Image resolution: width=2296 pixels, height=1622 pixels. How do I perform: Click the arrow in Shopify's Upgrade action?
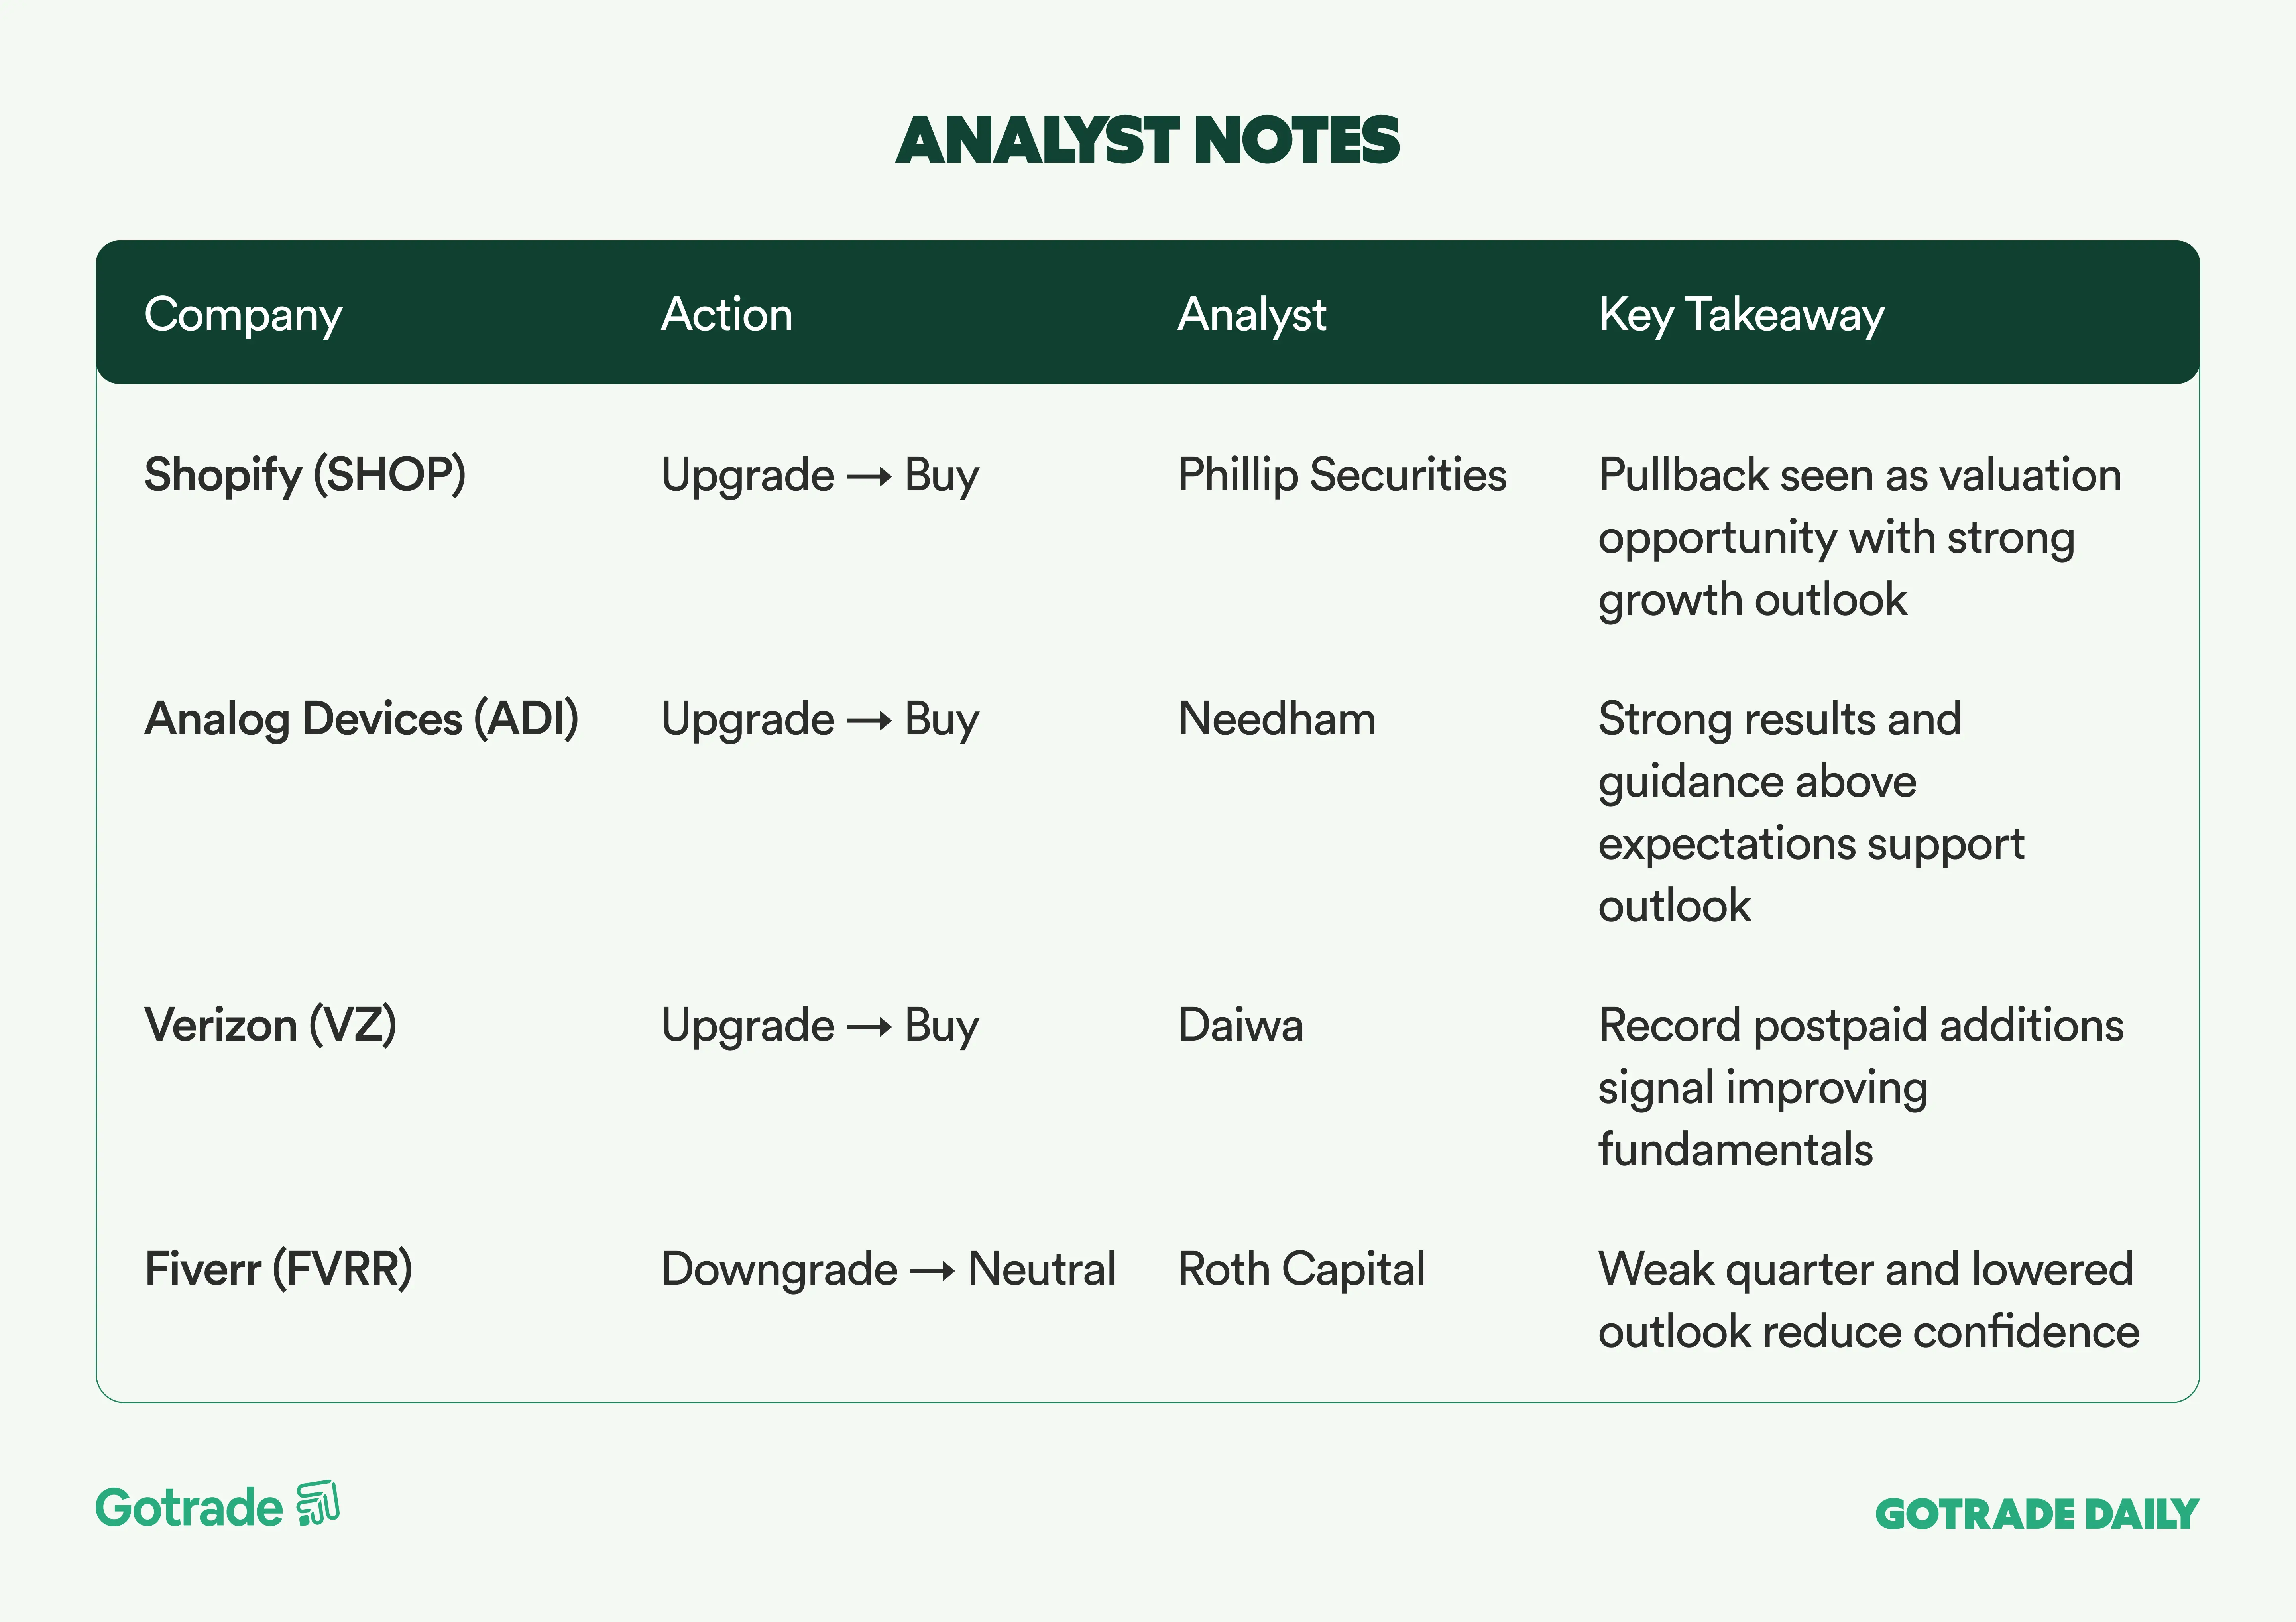[869, 477]
